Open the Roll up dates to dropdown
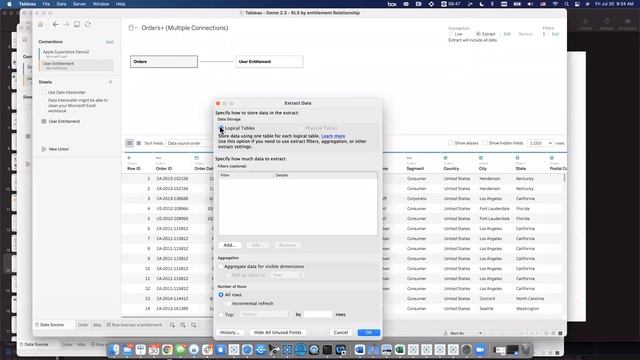The image size is (640, 360). (287, 276)
